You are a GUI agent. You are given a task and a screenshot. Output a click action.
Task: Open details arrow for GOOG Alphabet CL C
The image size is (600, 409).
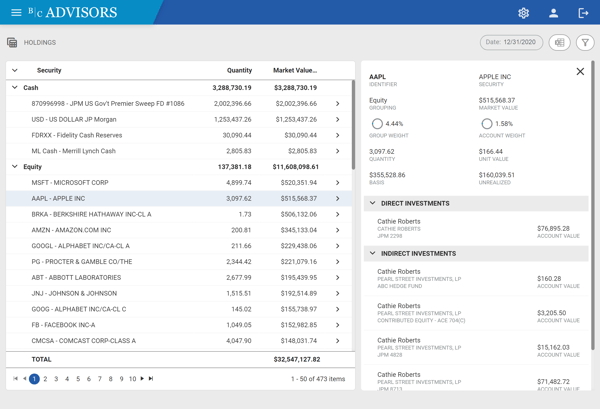[x=338, y=309]
